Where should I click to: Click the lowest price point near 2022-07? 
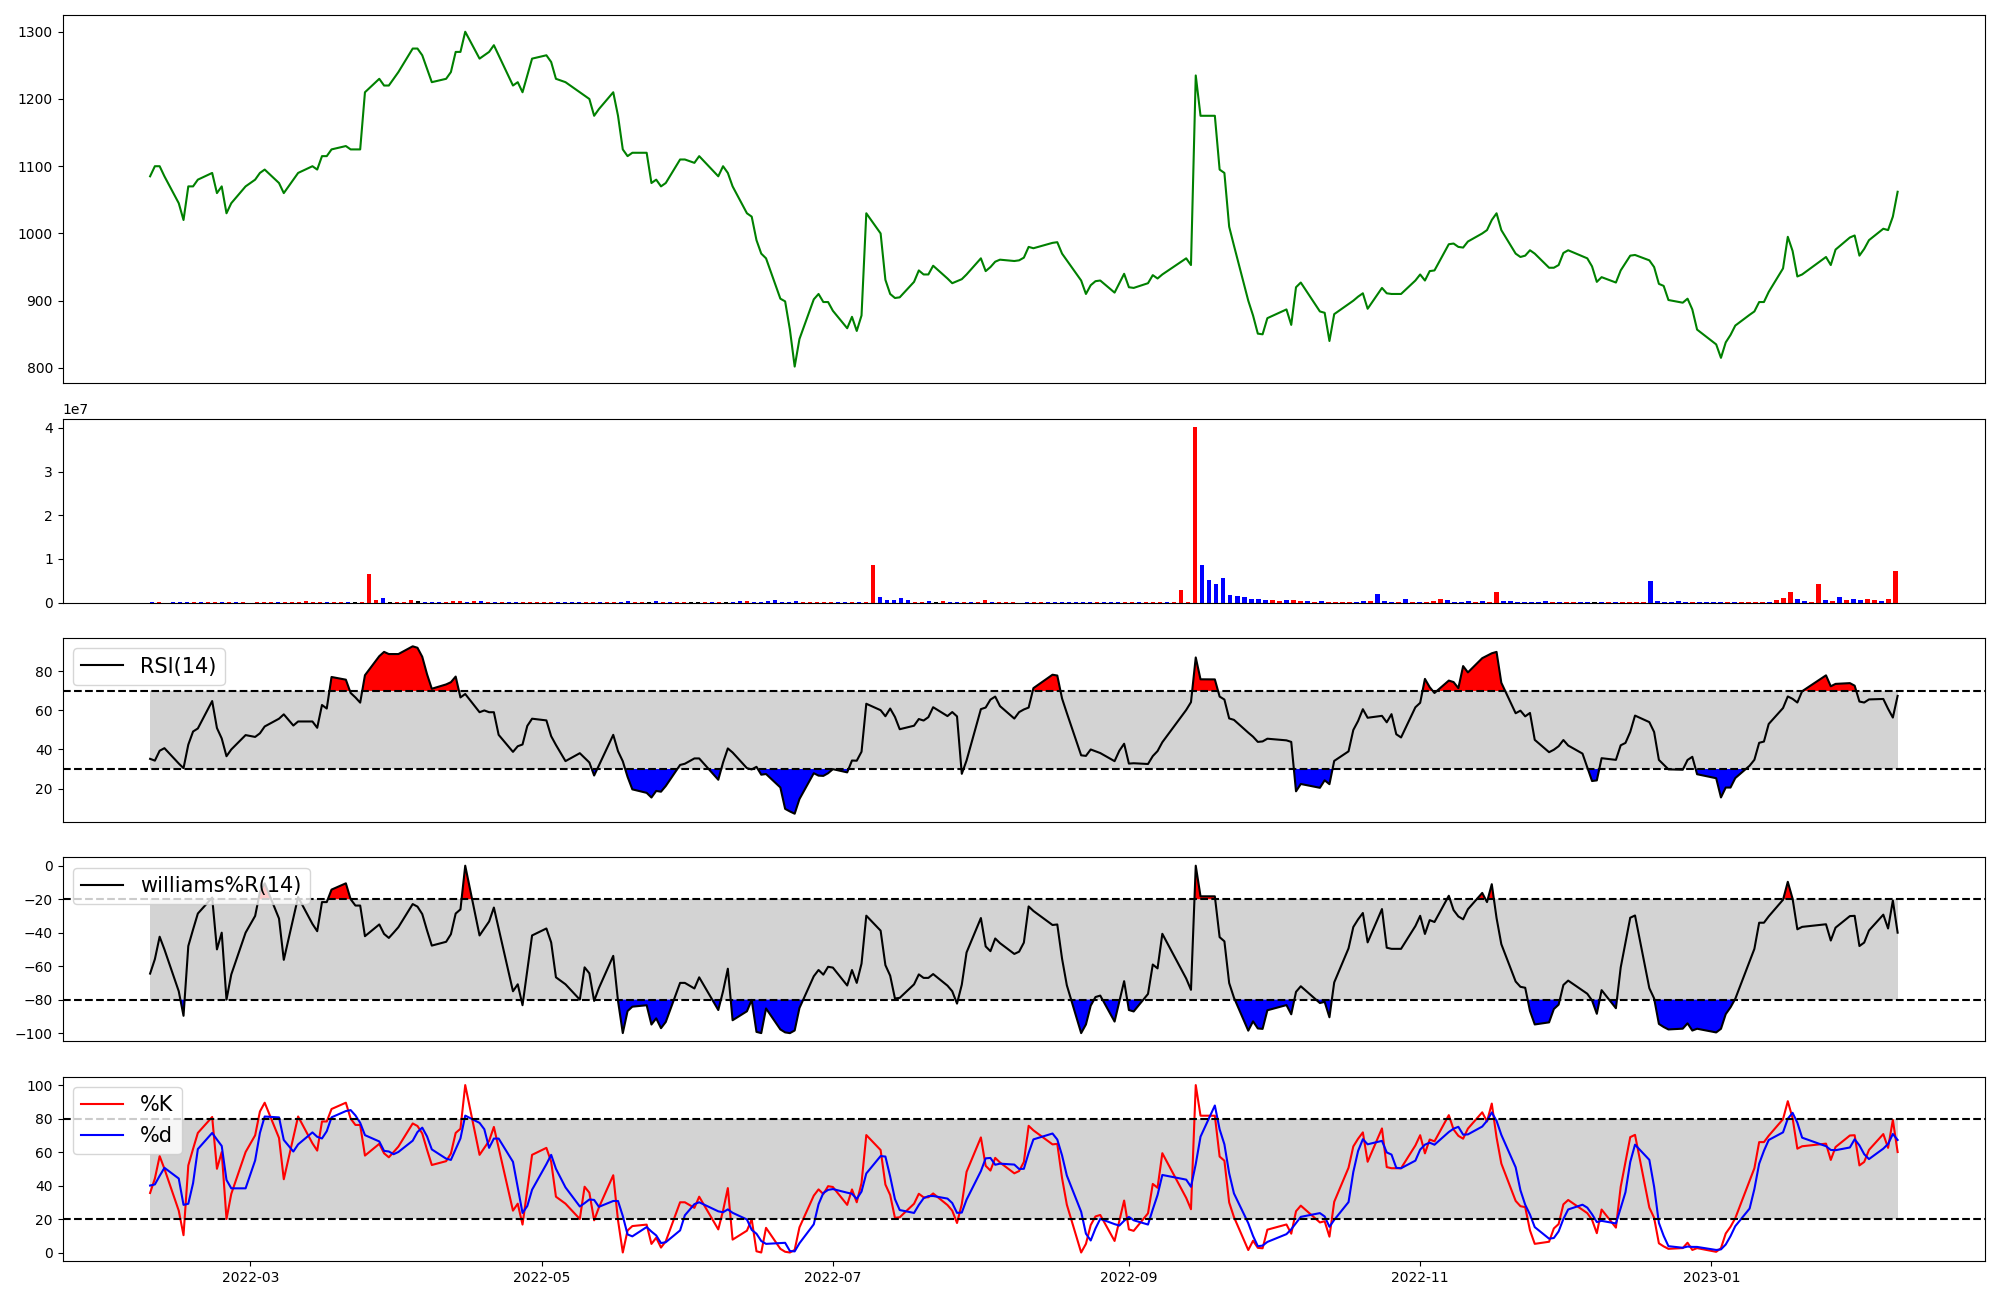click(x=795, y=366)
